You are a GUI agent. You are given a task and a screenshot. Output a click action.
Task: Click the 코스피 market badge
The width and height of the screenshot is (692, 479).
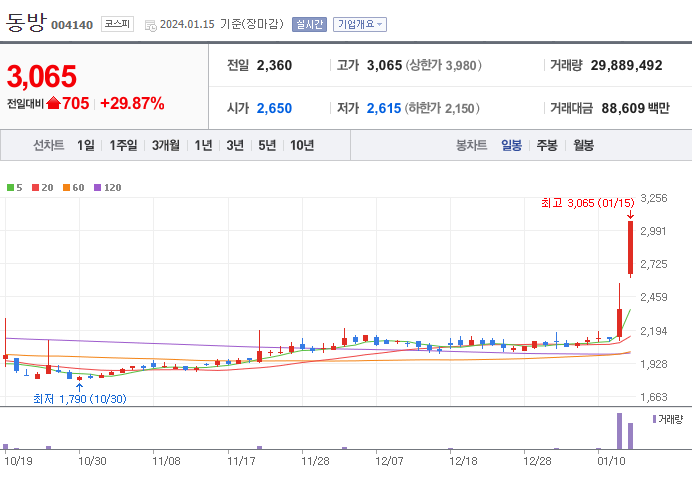point(117,24)
